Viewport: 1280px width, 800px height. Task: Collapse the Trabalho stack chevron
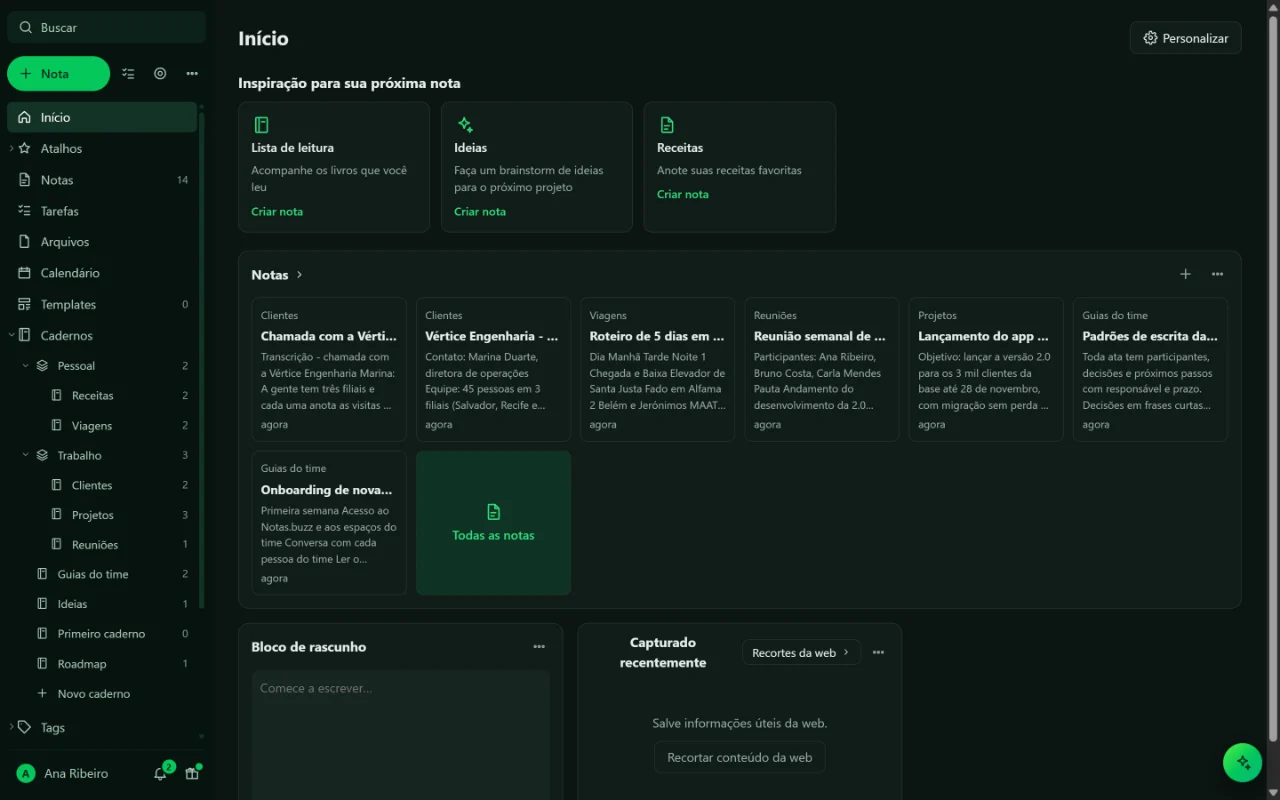tap(26, 455)
